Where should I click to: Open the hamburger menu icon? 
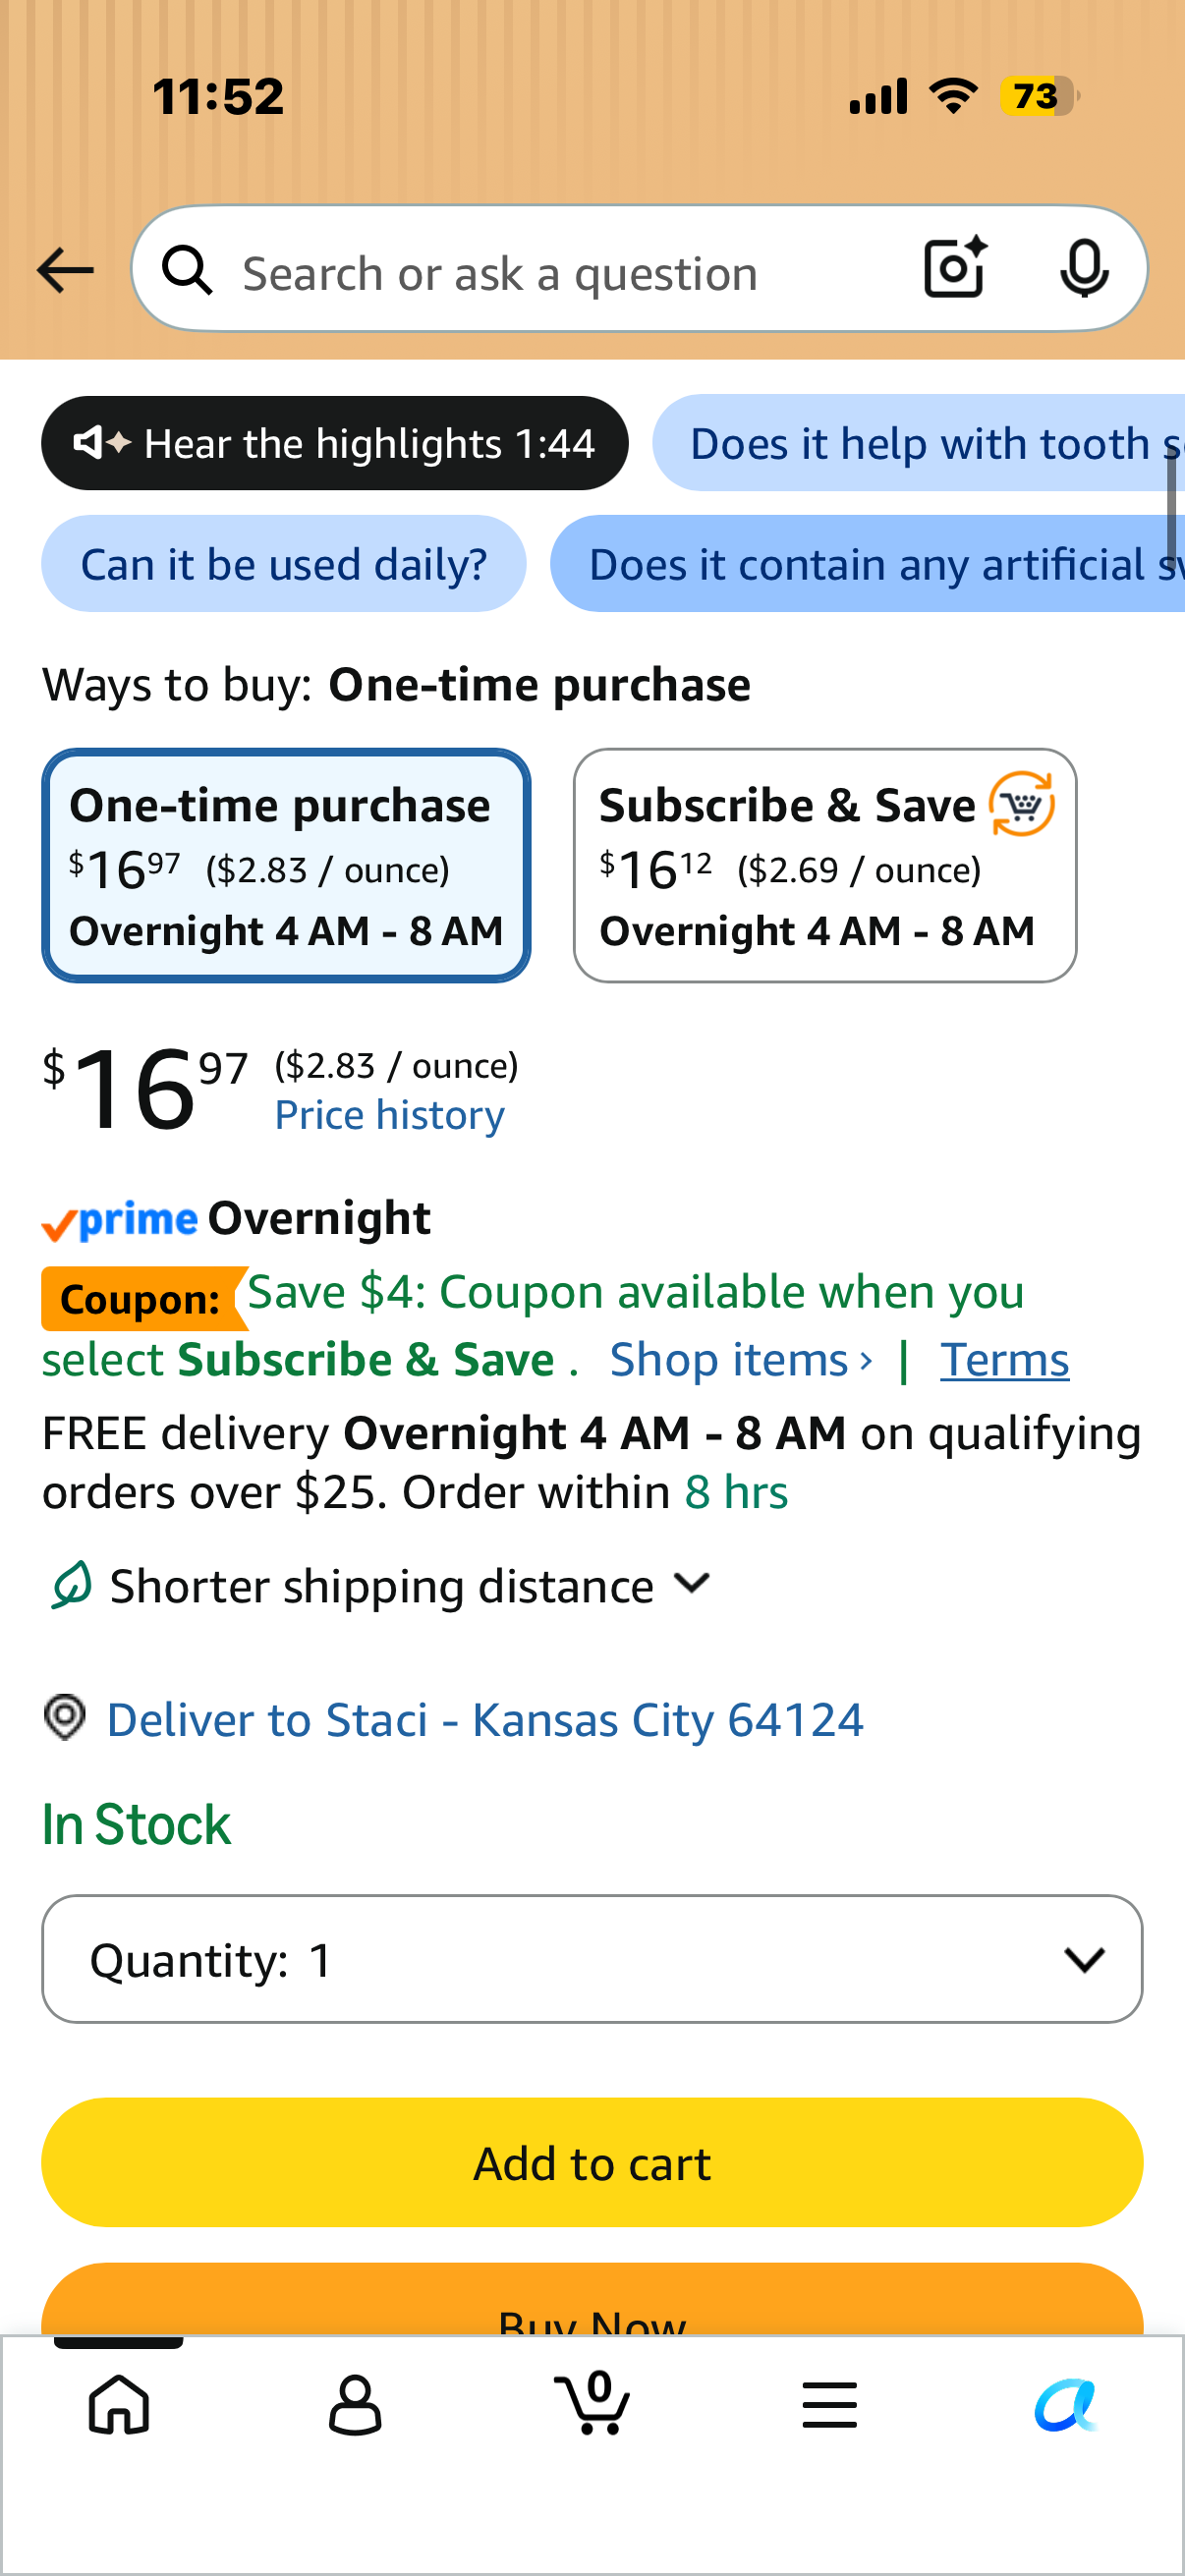coord(829,2404)
